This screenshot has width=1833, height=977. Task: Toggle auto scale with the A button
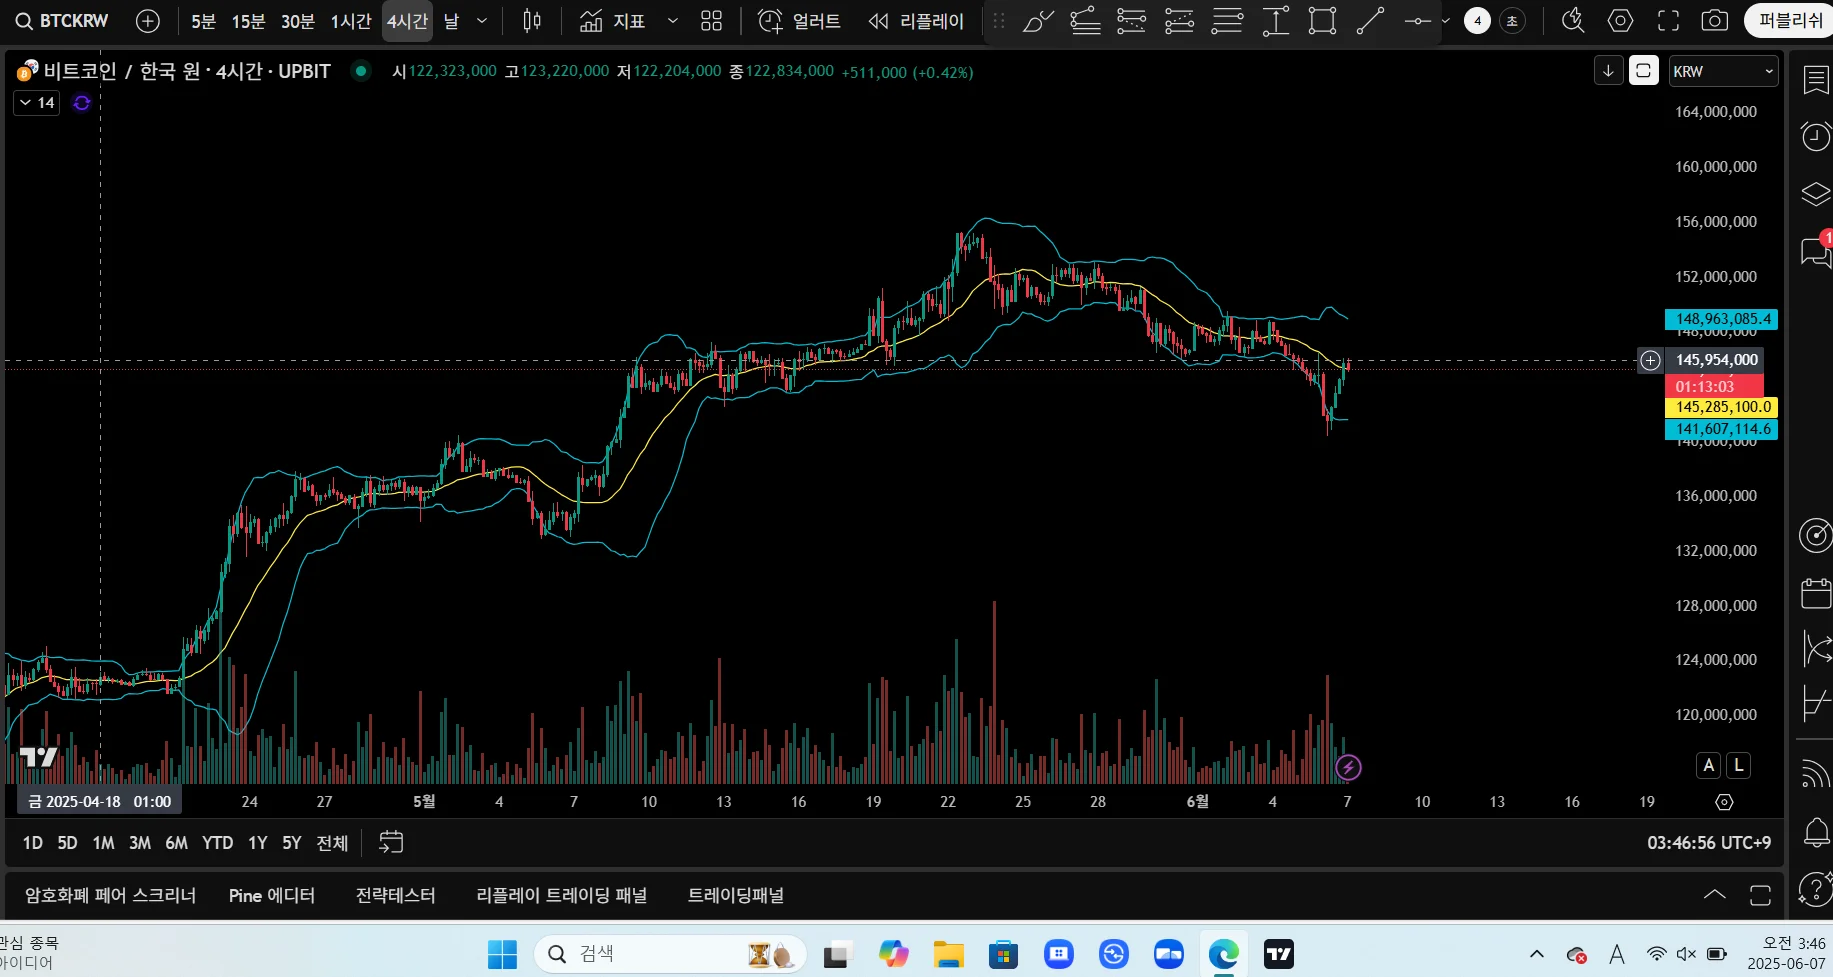(1708, 765)
